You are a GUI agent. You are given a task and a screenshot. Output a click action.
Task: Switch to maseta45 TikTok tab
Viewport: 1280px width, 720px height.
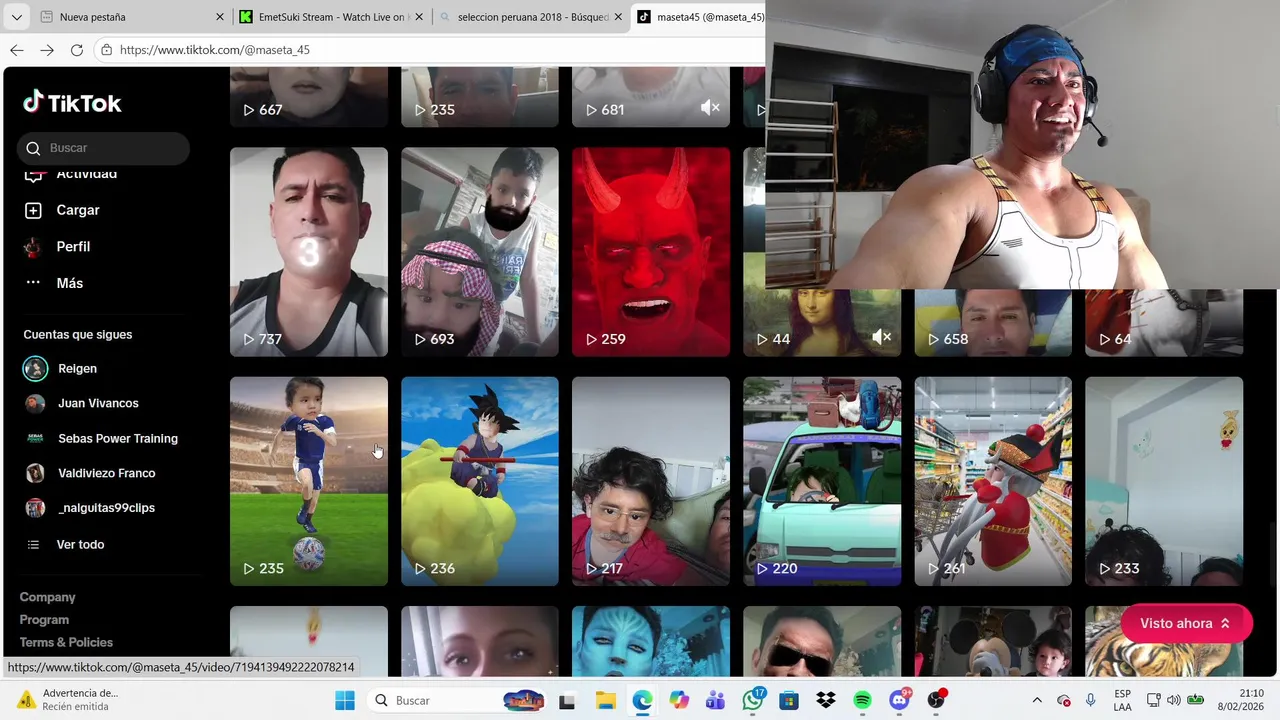(x=699, y=17)
